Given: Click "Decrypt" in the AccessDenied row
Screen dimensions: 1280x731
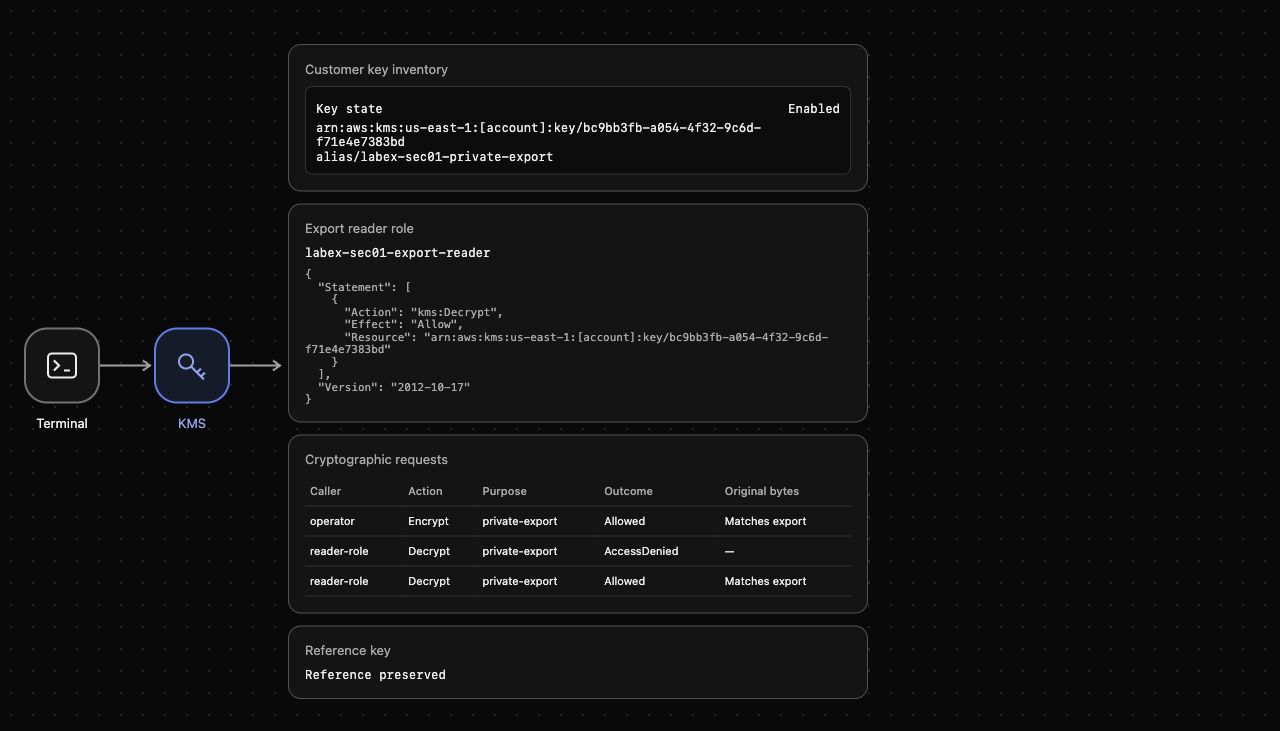Looking at the screenshot, I should coord(429,552).
